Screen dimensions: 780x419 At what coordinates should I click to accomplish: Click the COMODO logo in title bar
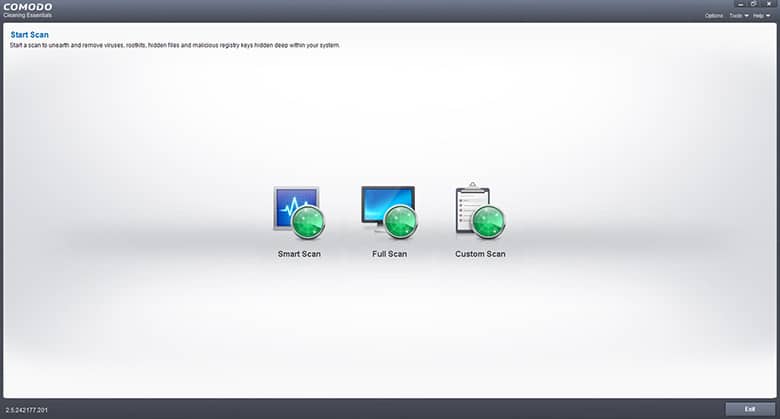pos(28,7)
